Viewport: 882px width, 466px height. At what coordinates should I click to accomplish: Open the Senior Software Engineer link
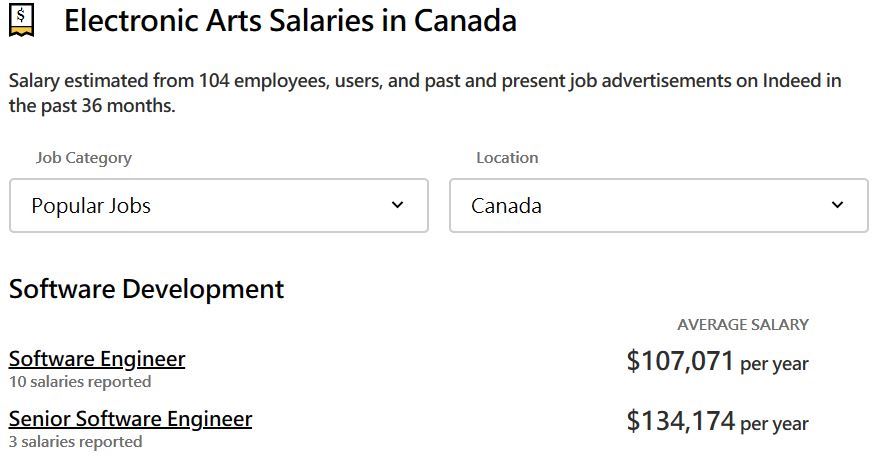(x=130, y=419)
